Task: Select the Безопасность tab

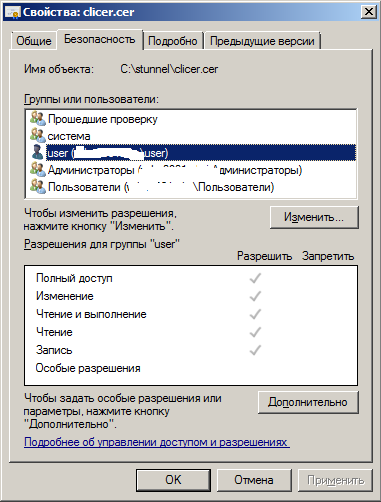Action: coord(100,40)
